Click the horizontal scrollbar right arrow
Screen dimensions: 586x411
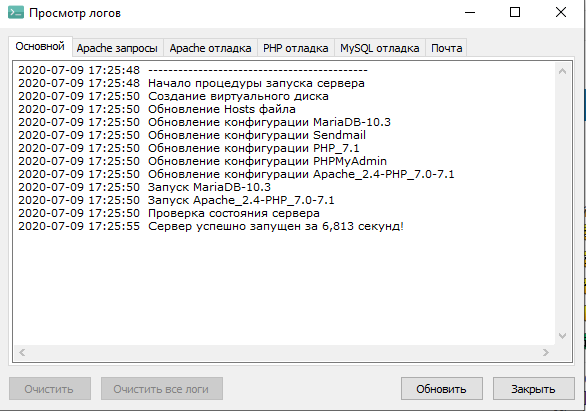point(546,352)
